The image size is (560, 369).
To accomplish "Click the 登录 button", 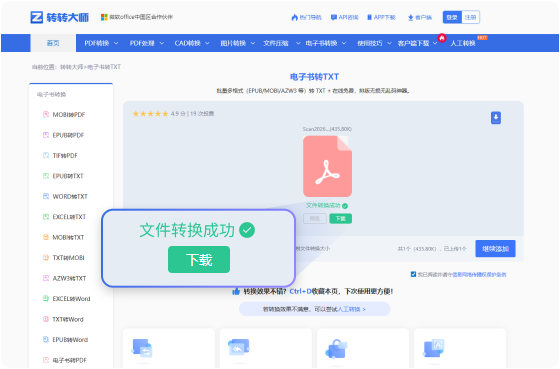I will click(452, 17).
